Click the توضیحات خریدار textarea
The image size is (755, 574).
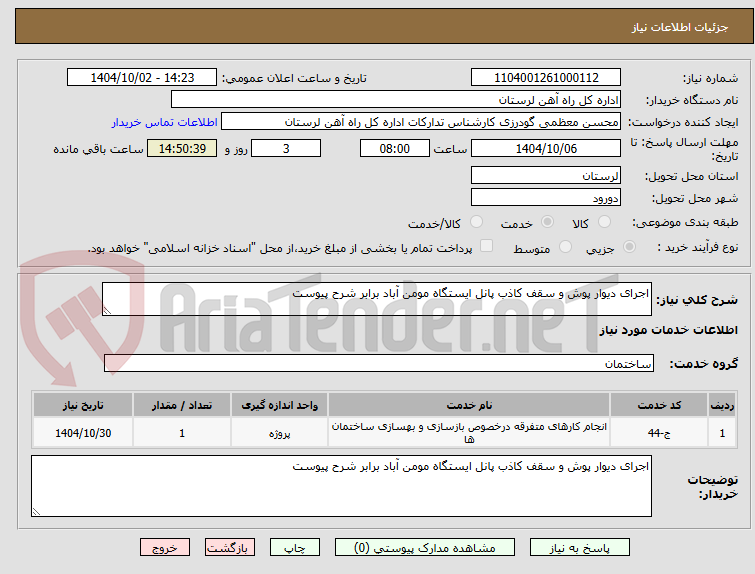[x=341, y=486]
